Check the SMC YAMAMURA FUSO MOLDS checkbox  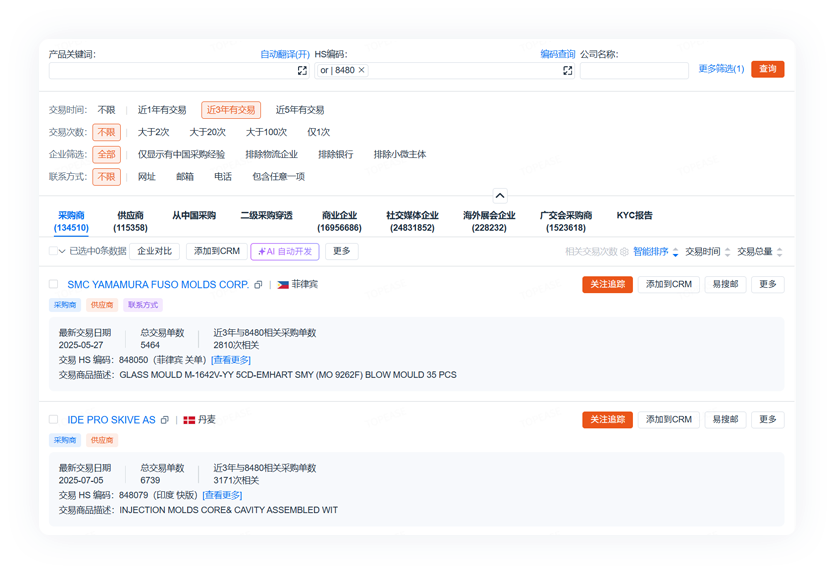(x=54, y=285)
